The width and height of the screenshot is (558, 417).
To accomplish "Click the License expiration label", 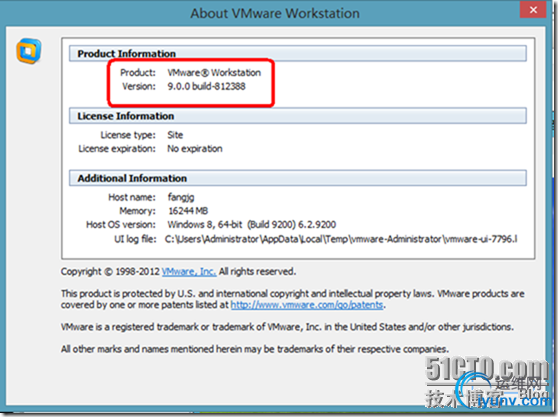I will coord(117,149).
